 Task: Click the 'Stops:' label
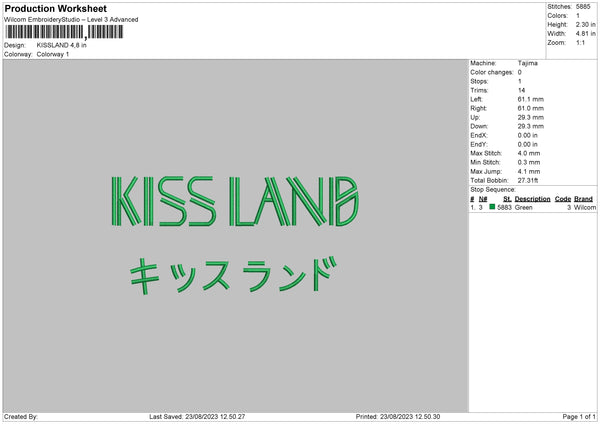tap(479, 81)
